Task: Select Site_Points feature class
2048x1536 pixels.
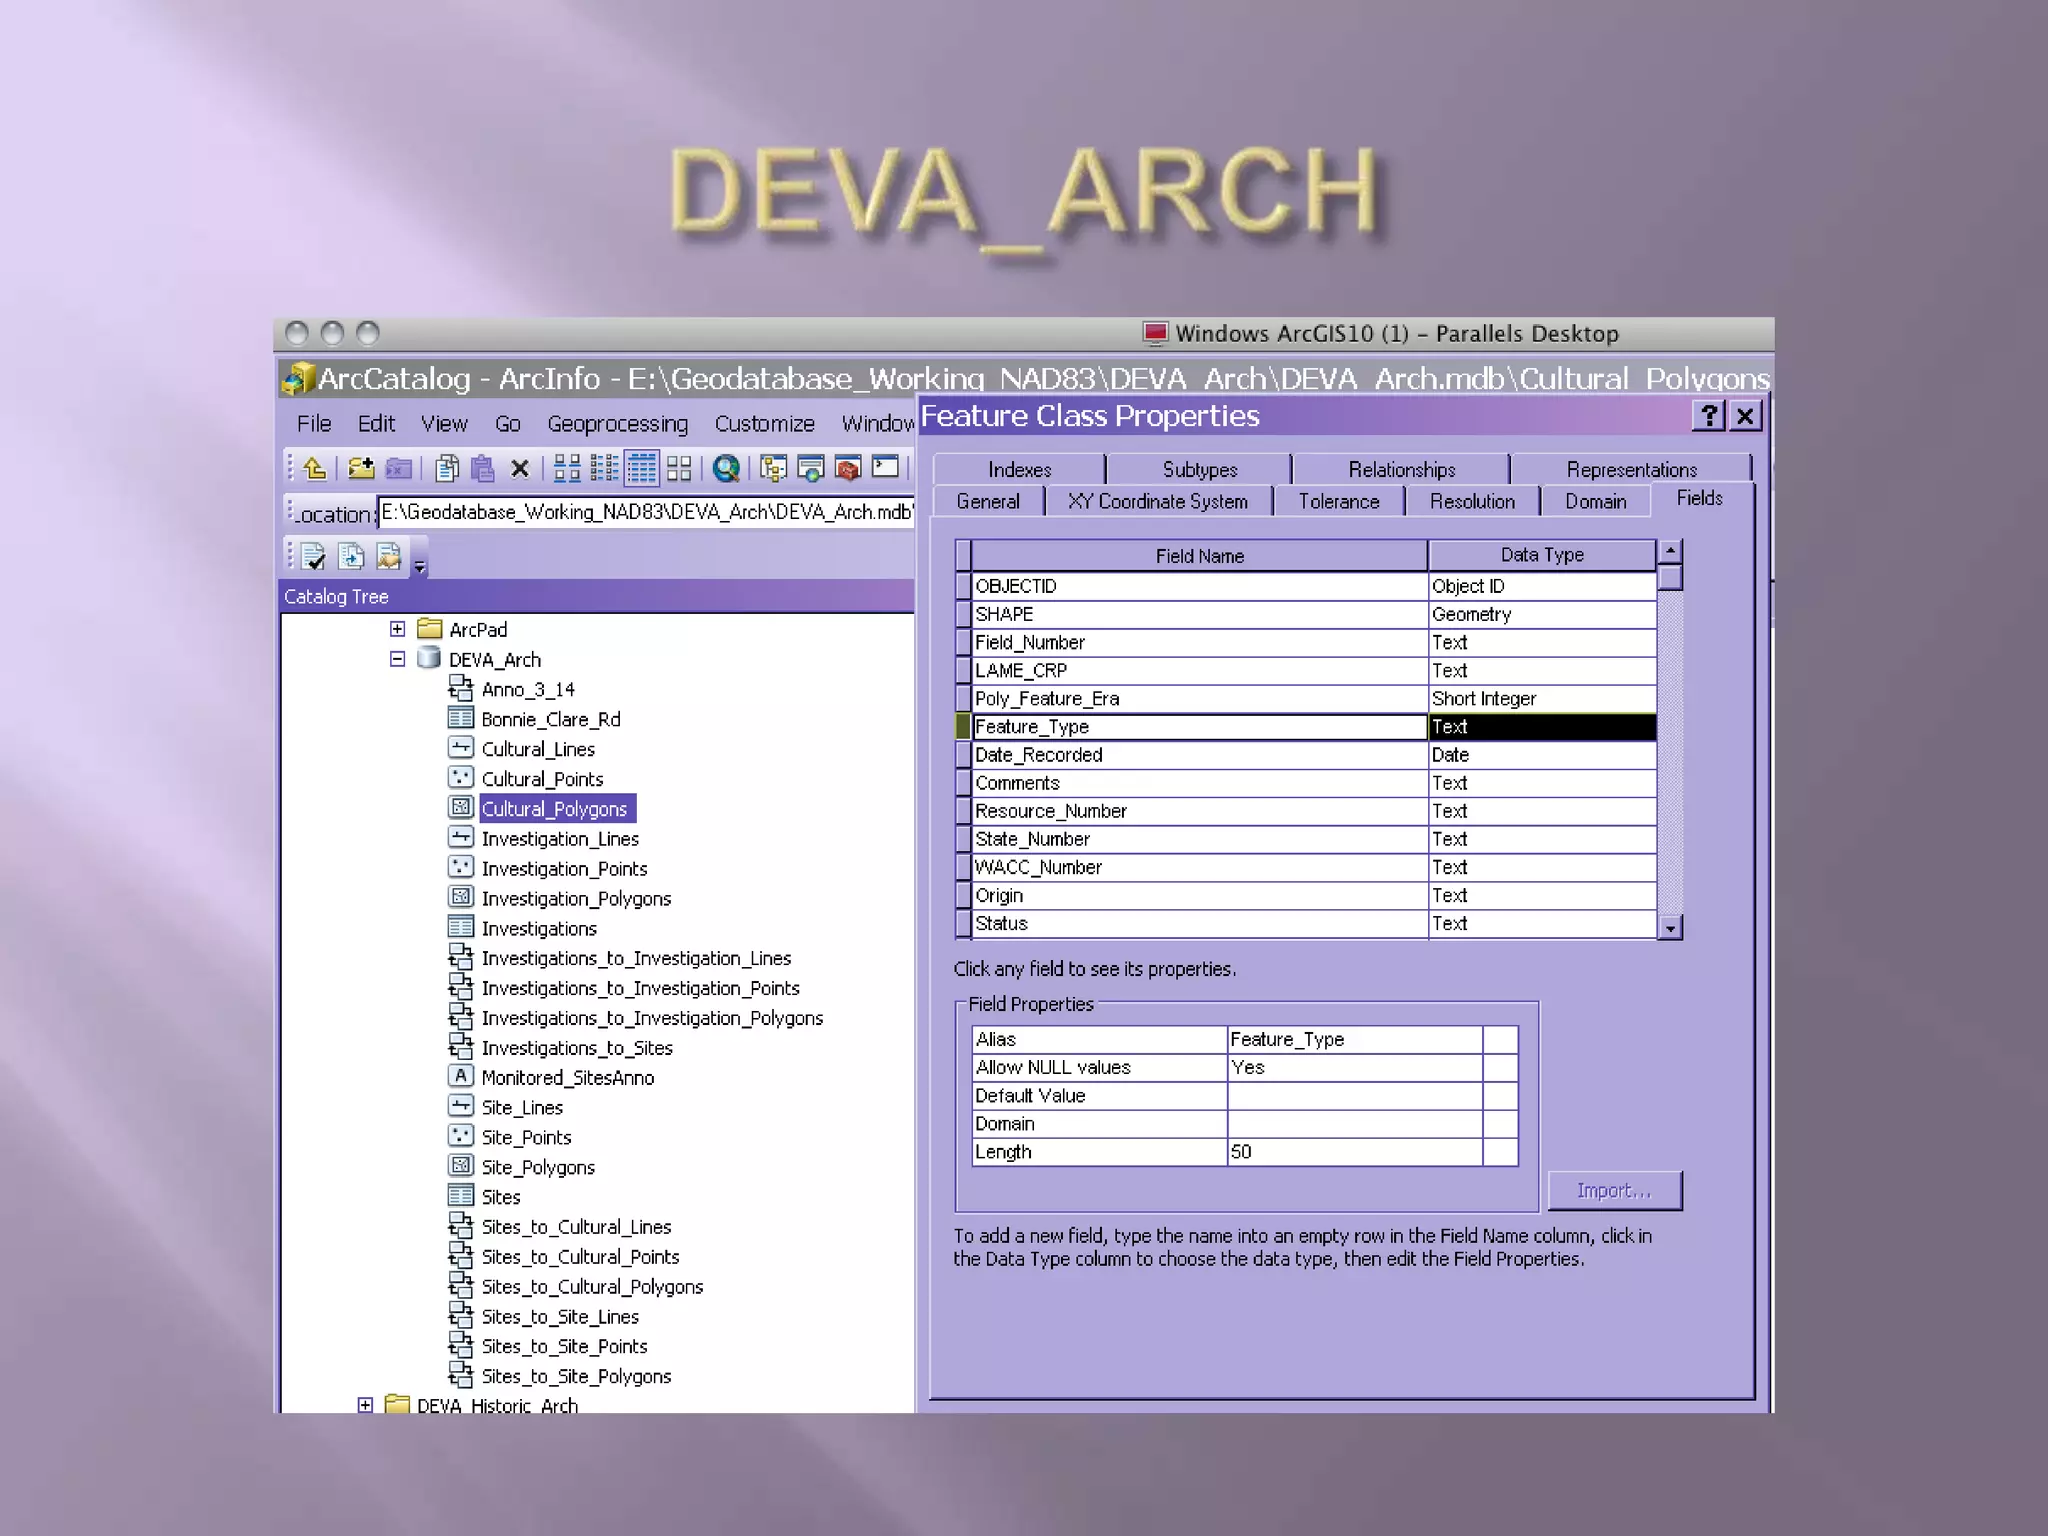Action: coord(526,1137)
